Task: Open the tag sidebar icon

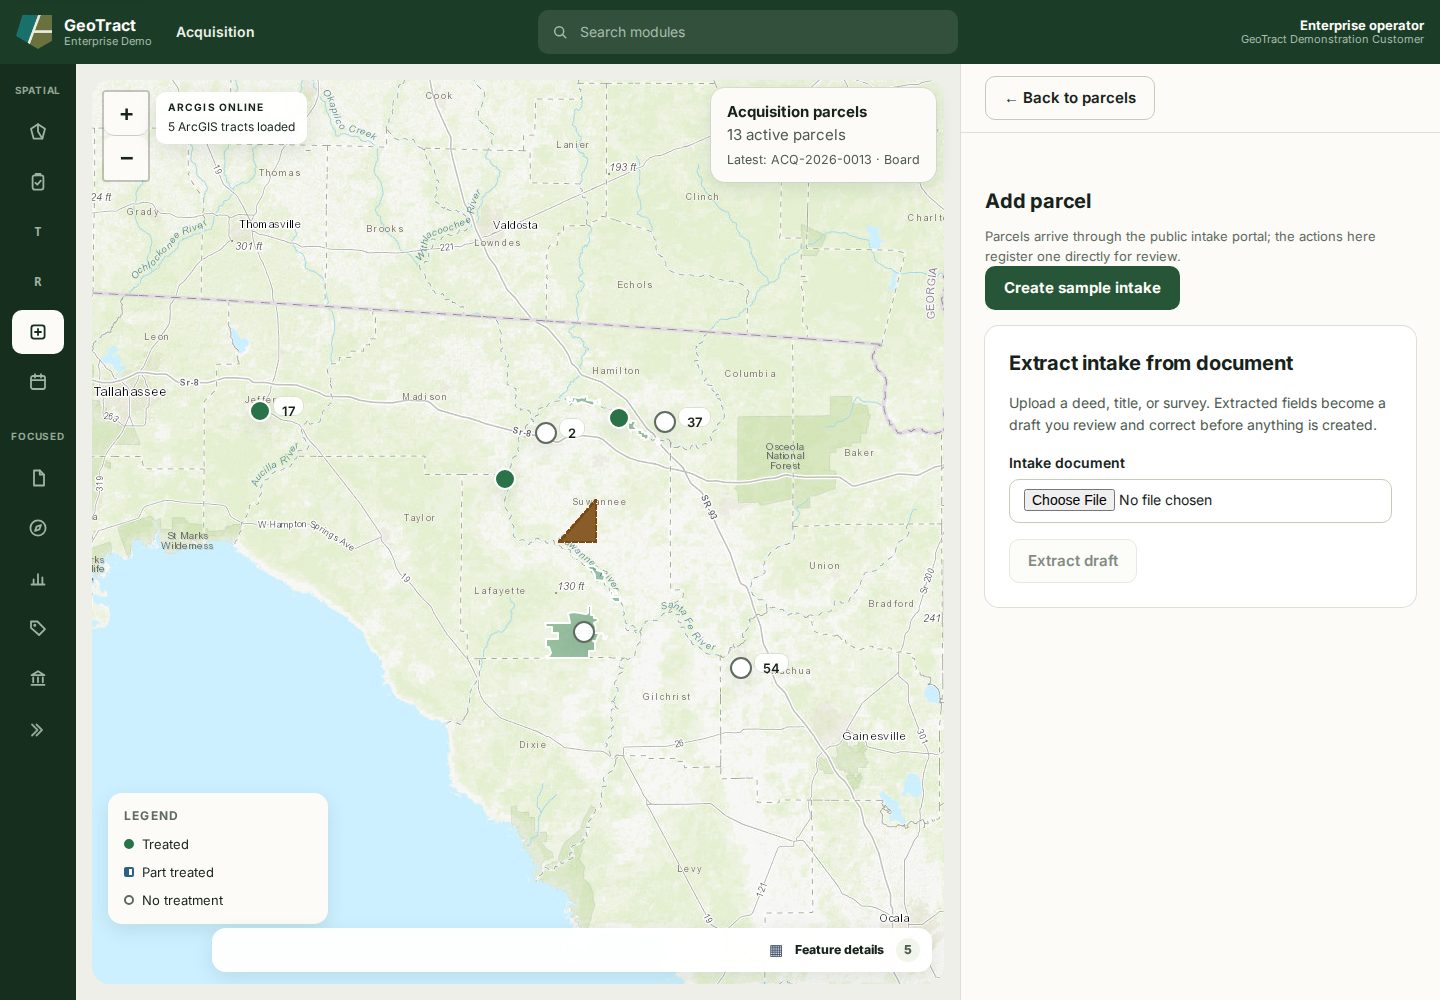Action: coord(38,628)
